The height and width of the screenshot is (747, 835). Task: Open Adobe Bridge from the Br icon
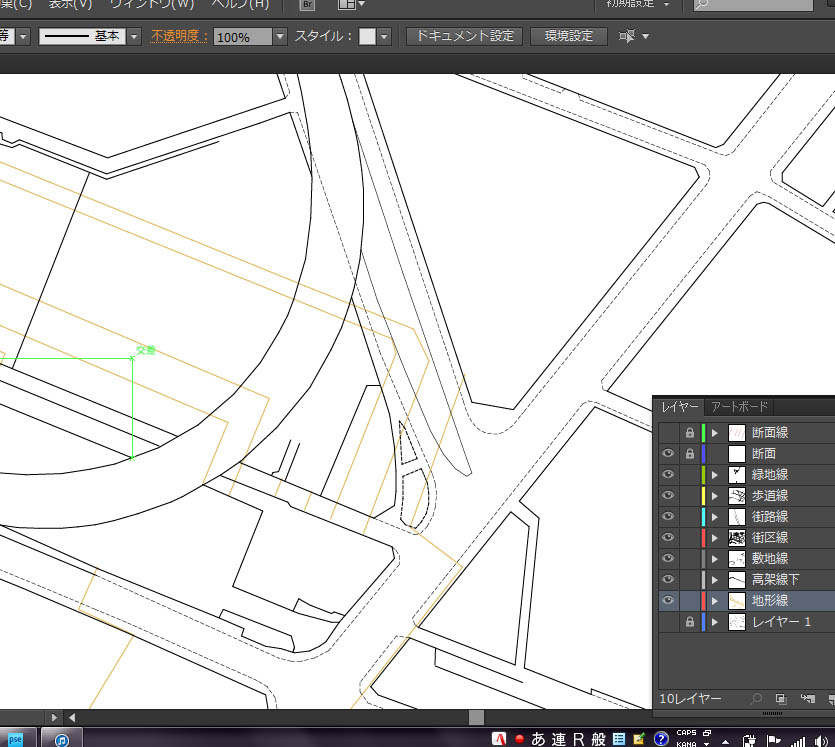click(308, 5)
